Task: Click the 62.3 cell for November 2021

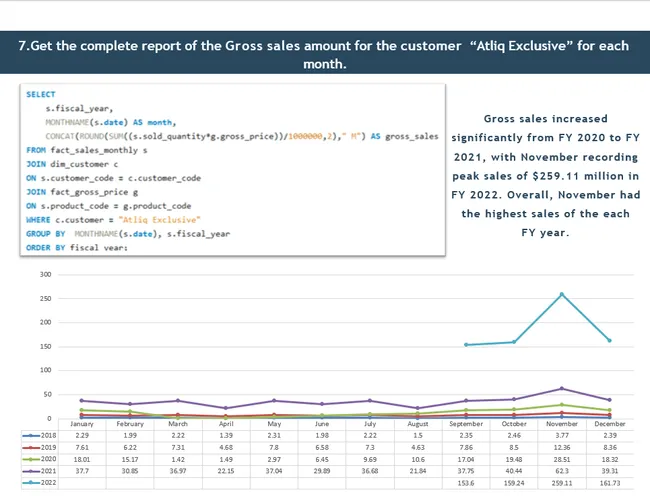Action: point(562,471)
